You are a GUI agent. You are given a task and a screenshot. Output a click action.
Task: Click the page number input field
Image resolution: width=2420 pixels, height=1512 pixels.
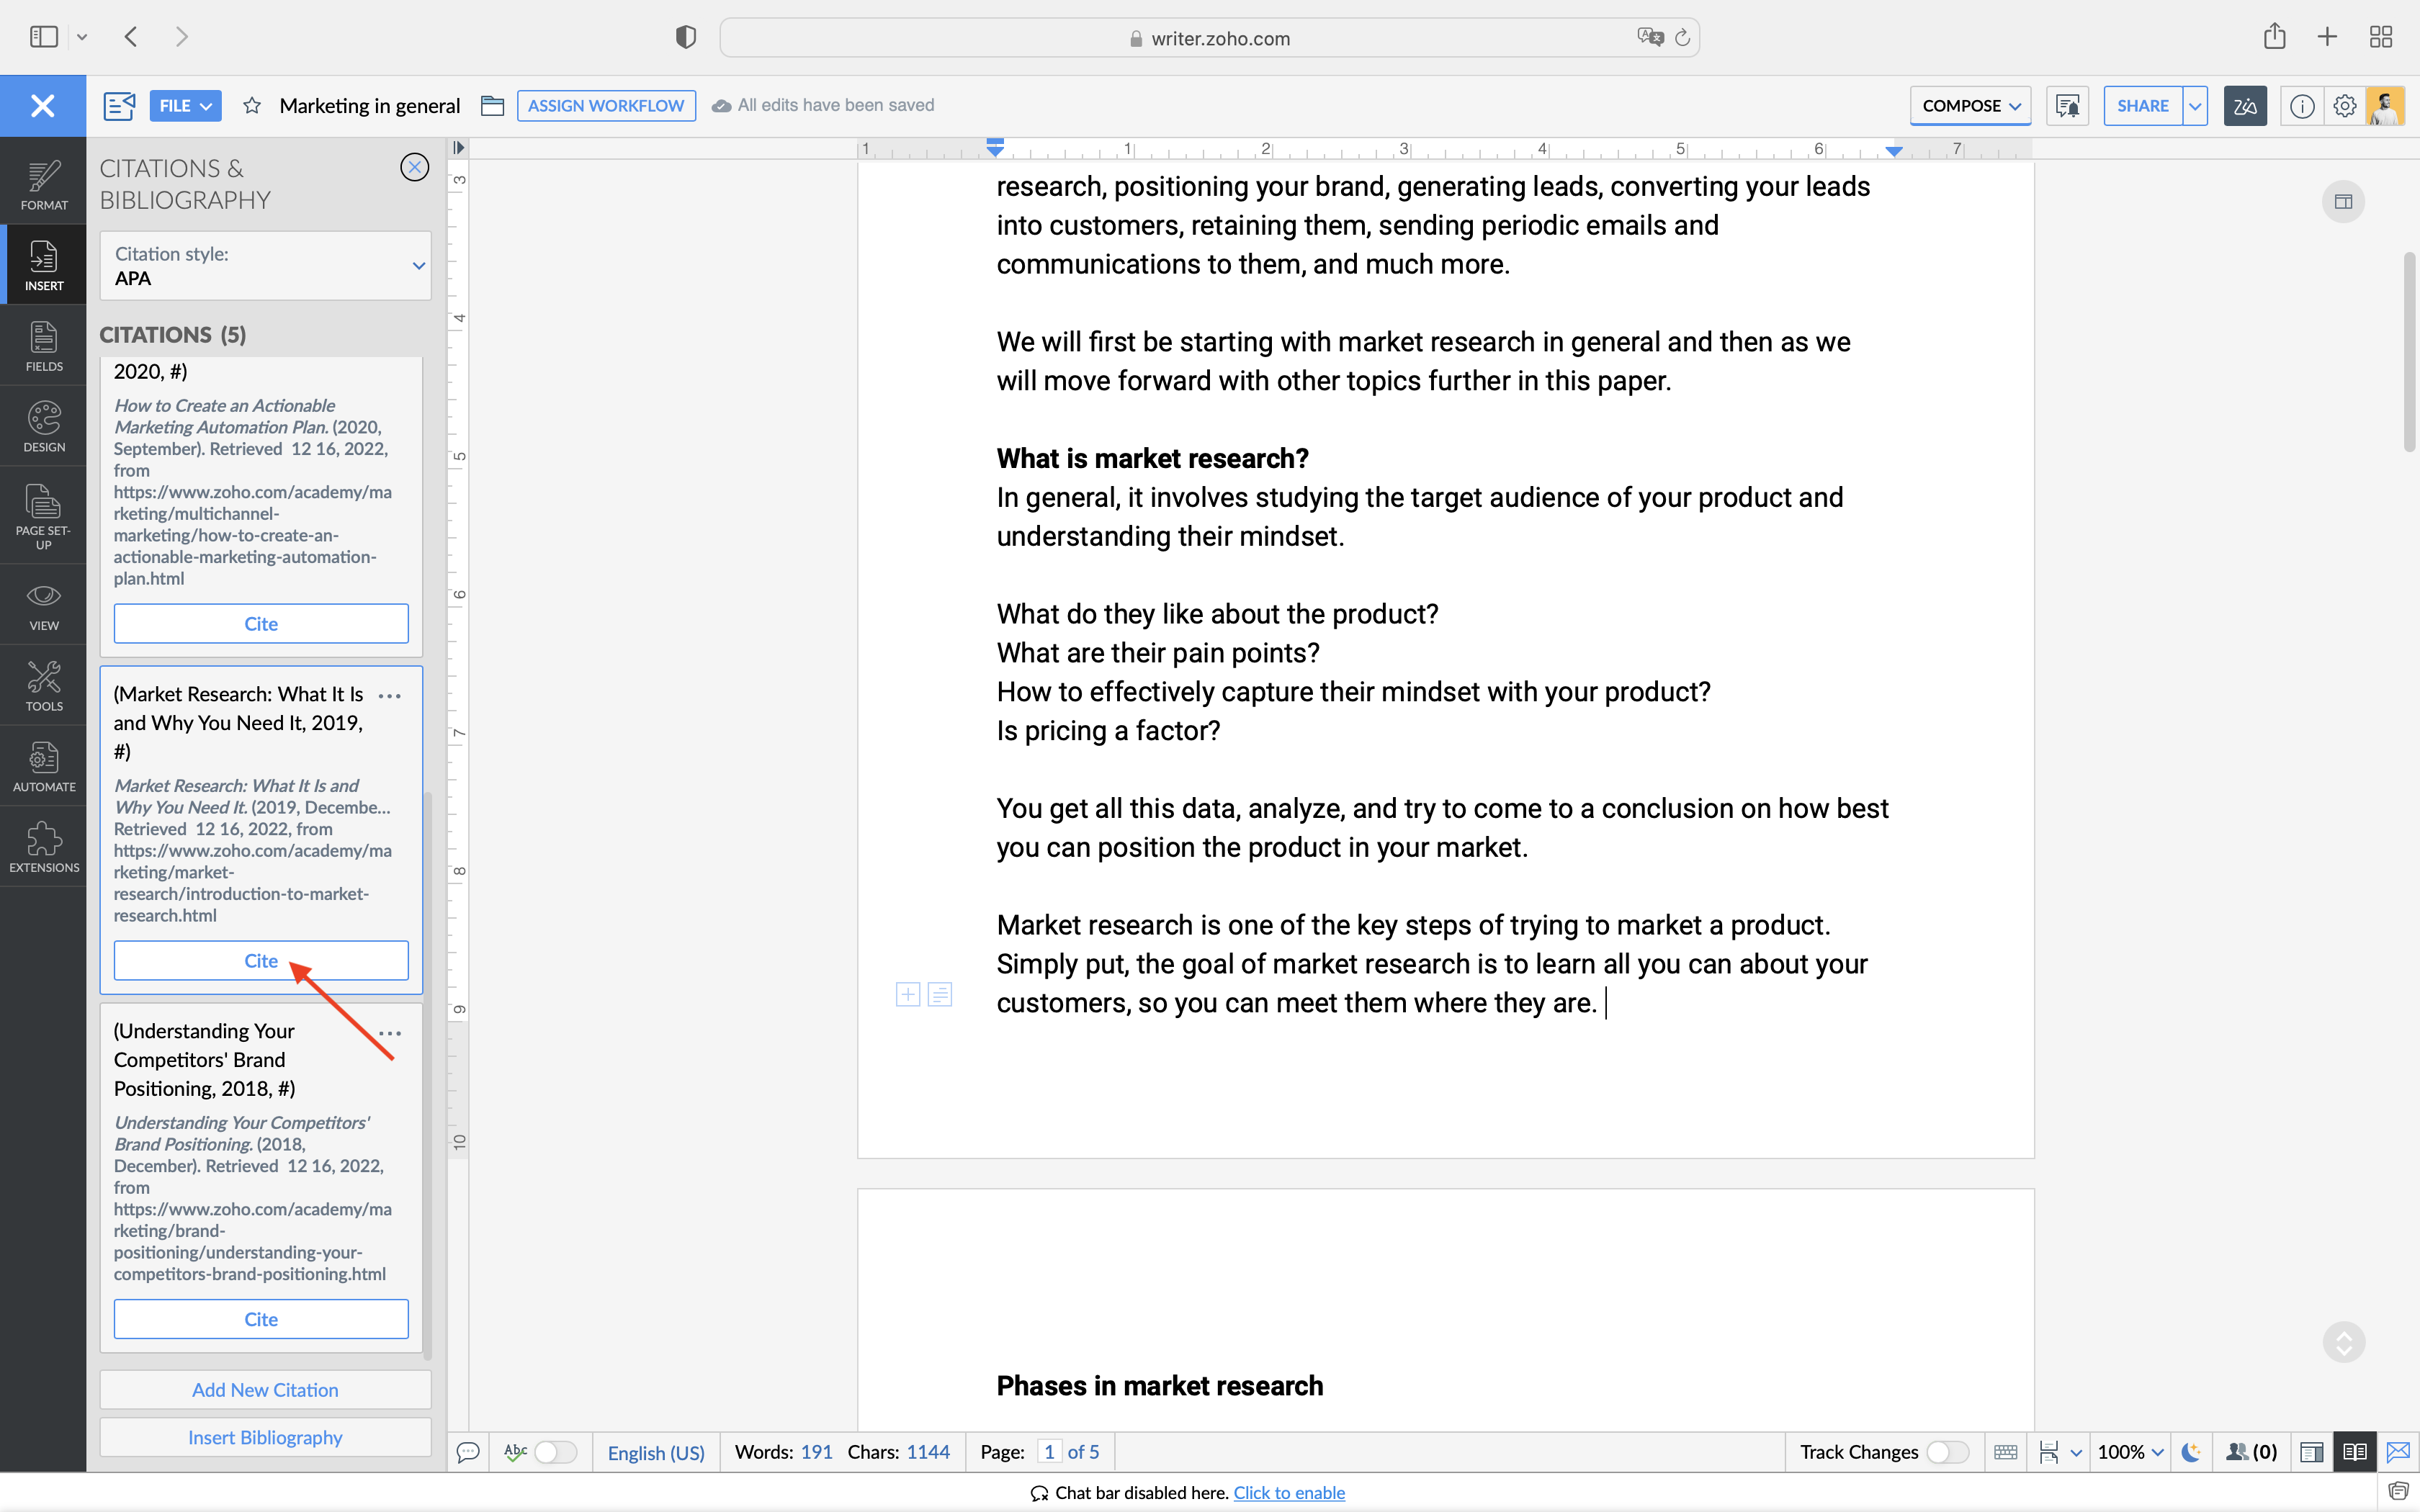pos(1048,1452)
